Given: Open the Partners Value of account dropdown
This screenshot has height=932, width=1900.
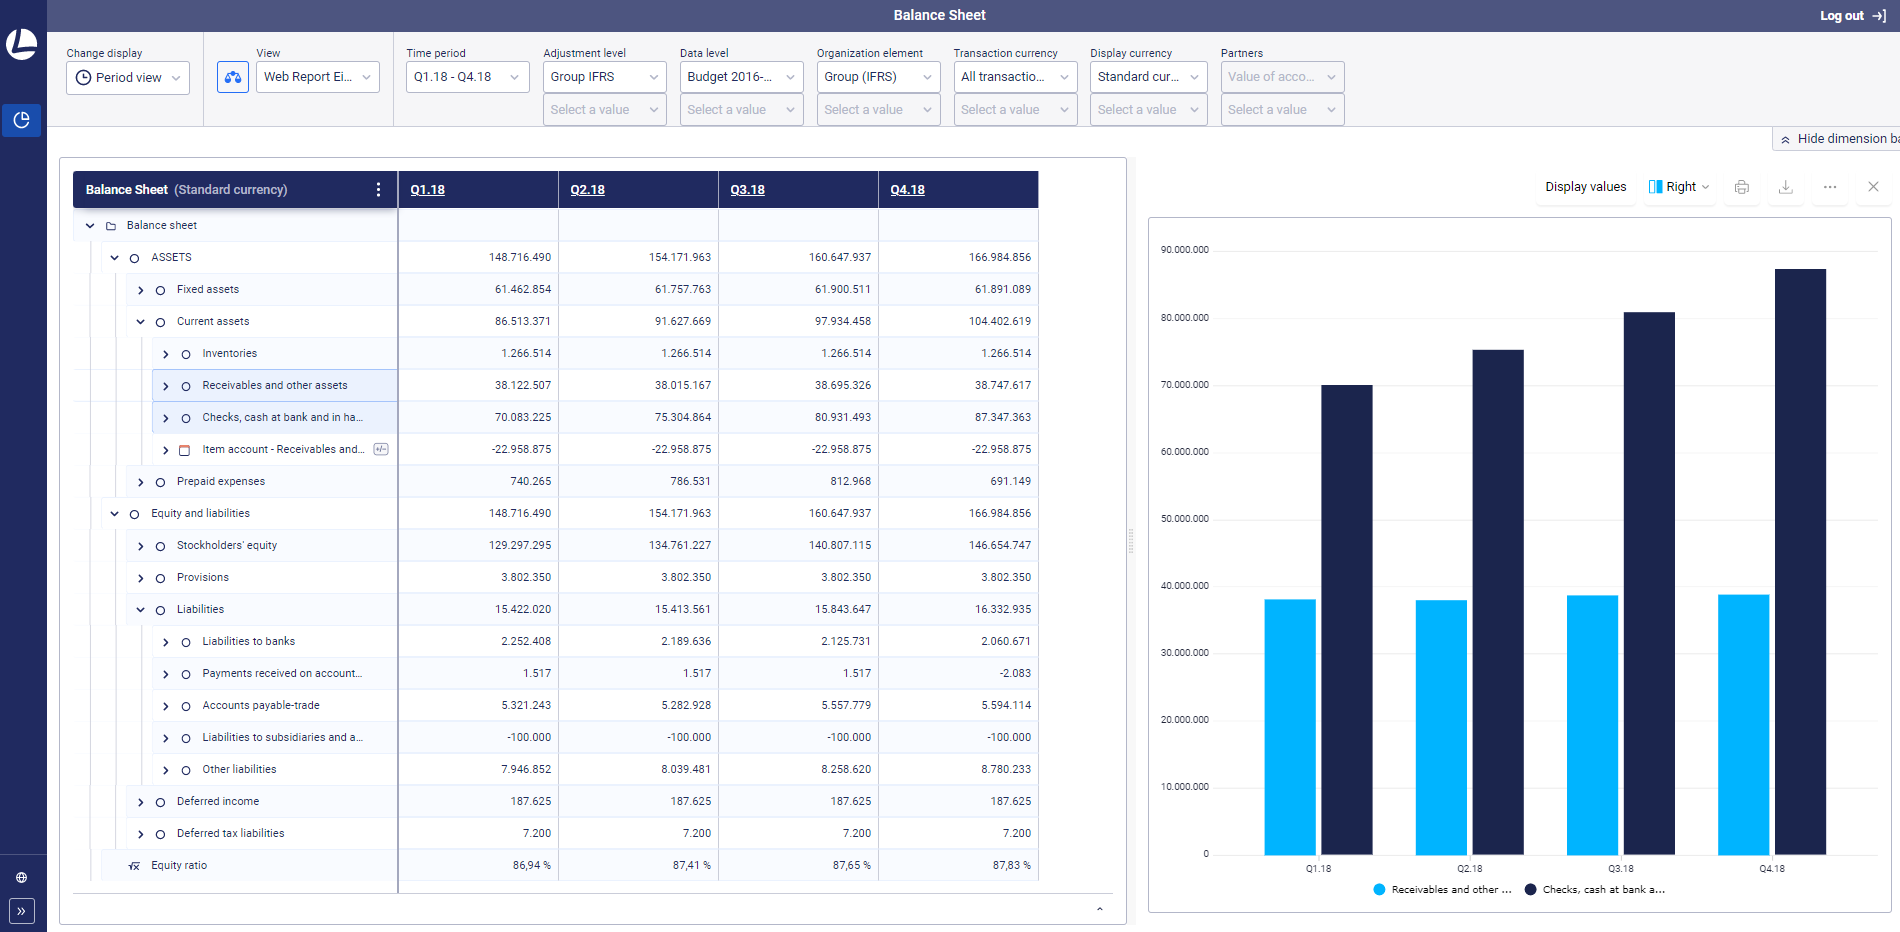Looking at the screenshot, I should tap(1282, 77).
